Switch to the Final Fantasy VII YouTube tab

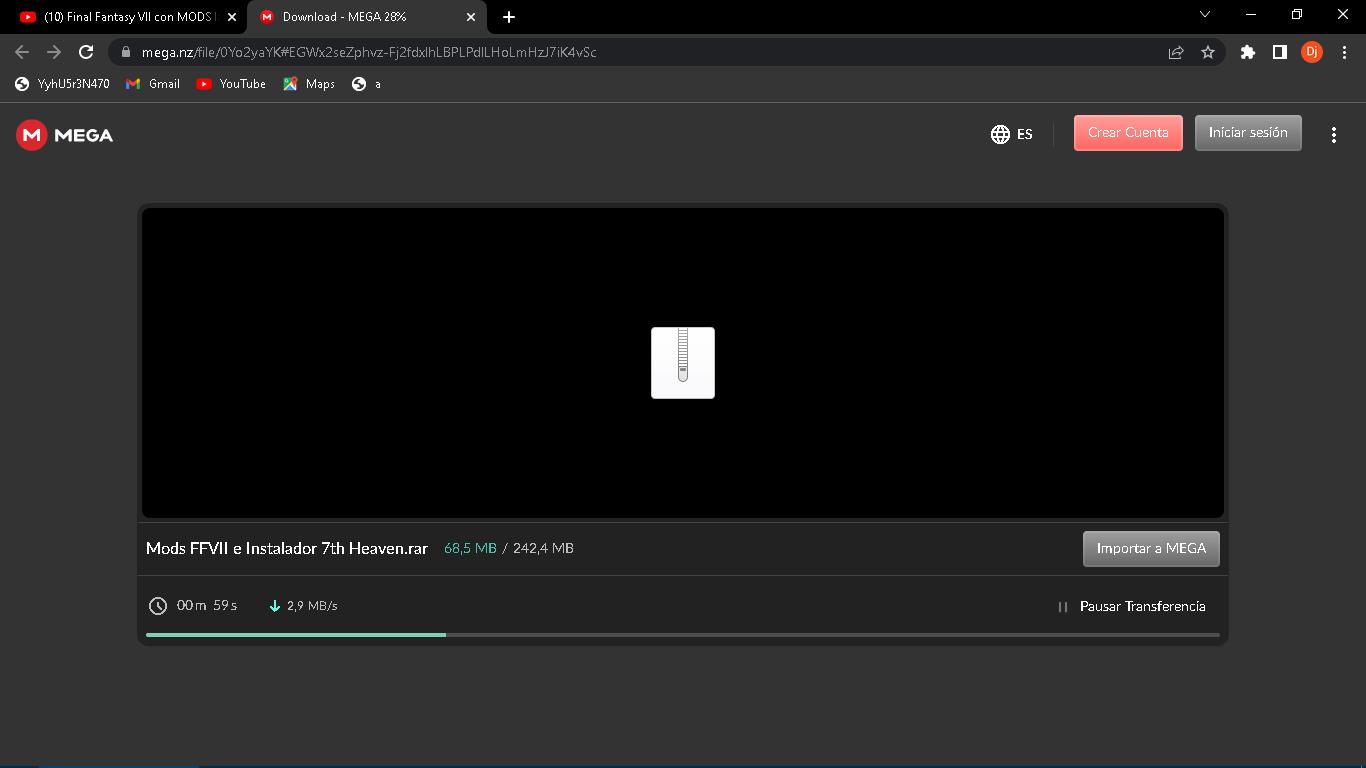tap(125, 17)
